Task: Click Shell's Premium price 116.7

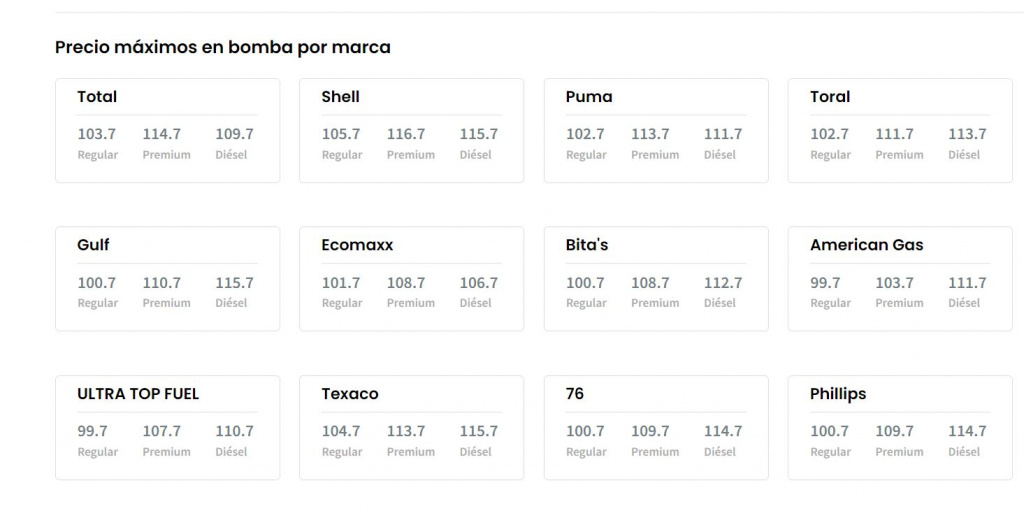Action: (406, 134)
